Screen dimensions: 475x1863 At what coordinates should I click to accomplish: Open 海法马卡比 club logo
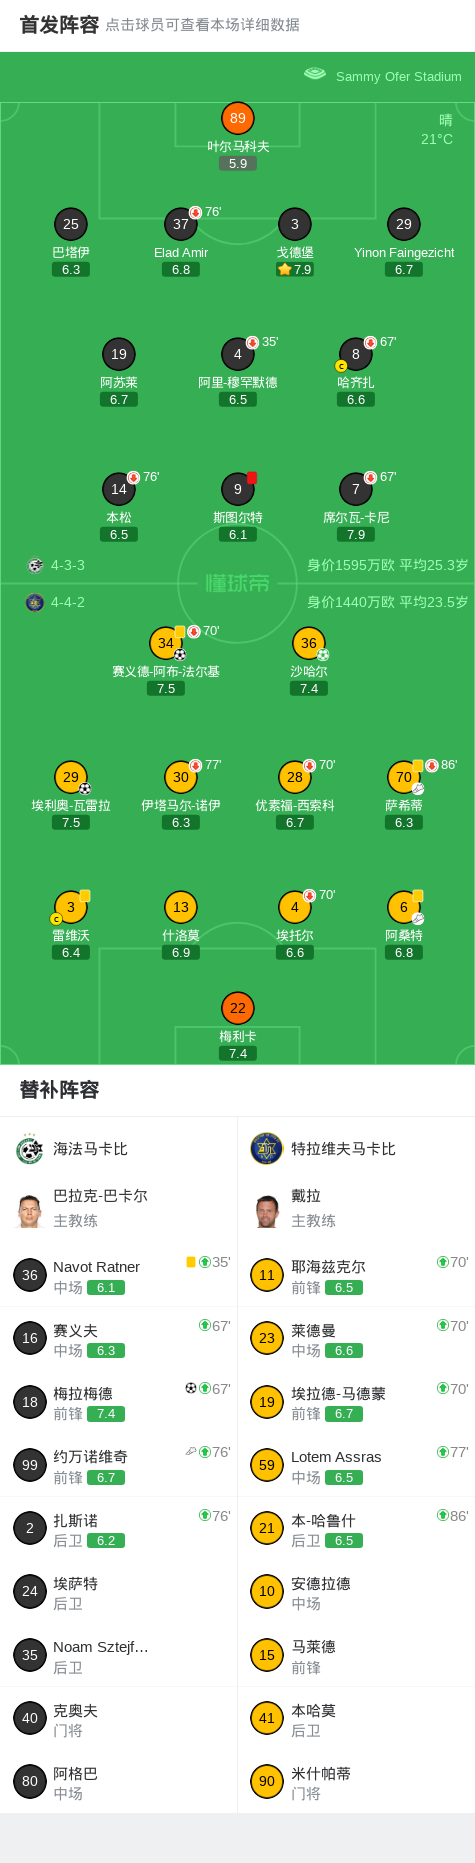tap(29, 1149)
